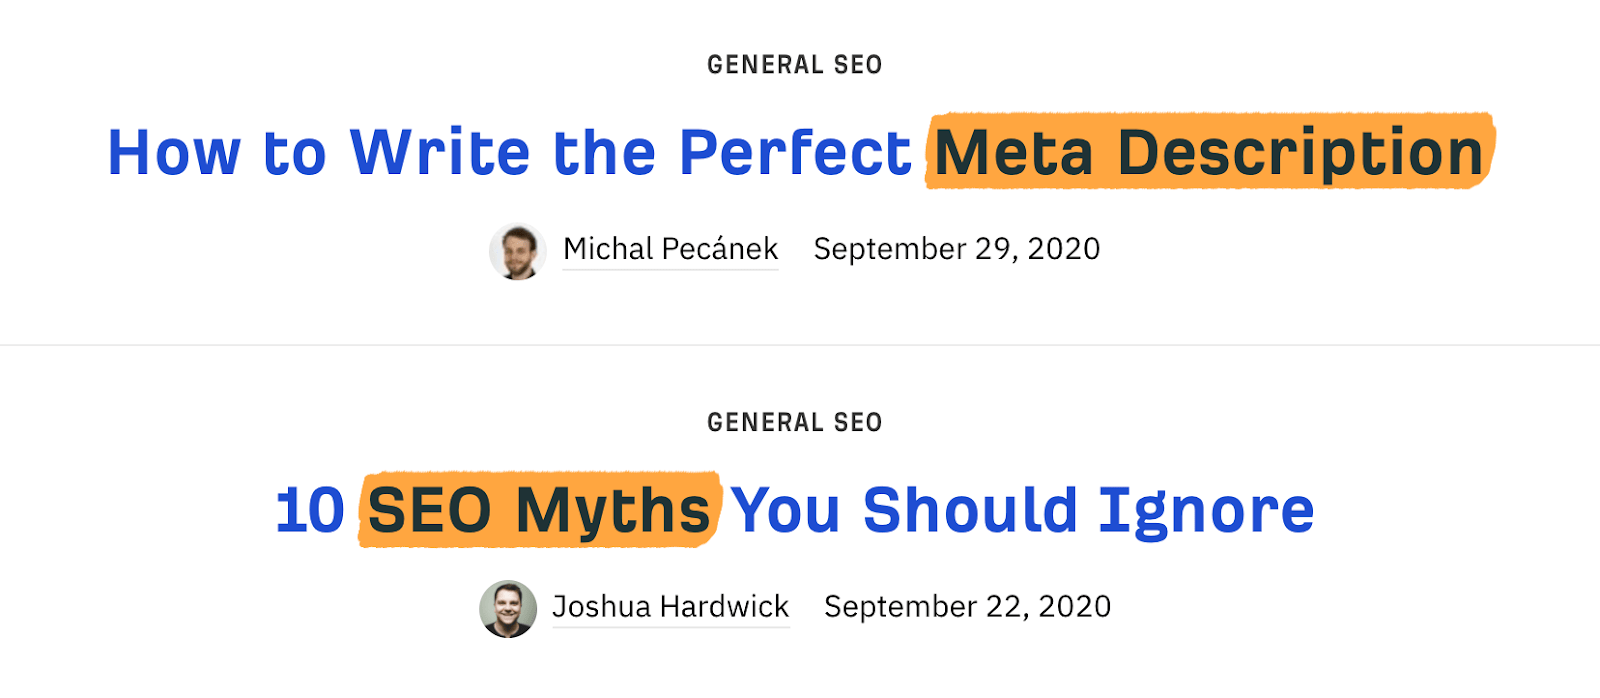Open the Joshua Hardwick author link

(670, 607)
